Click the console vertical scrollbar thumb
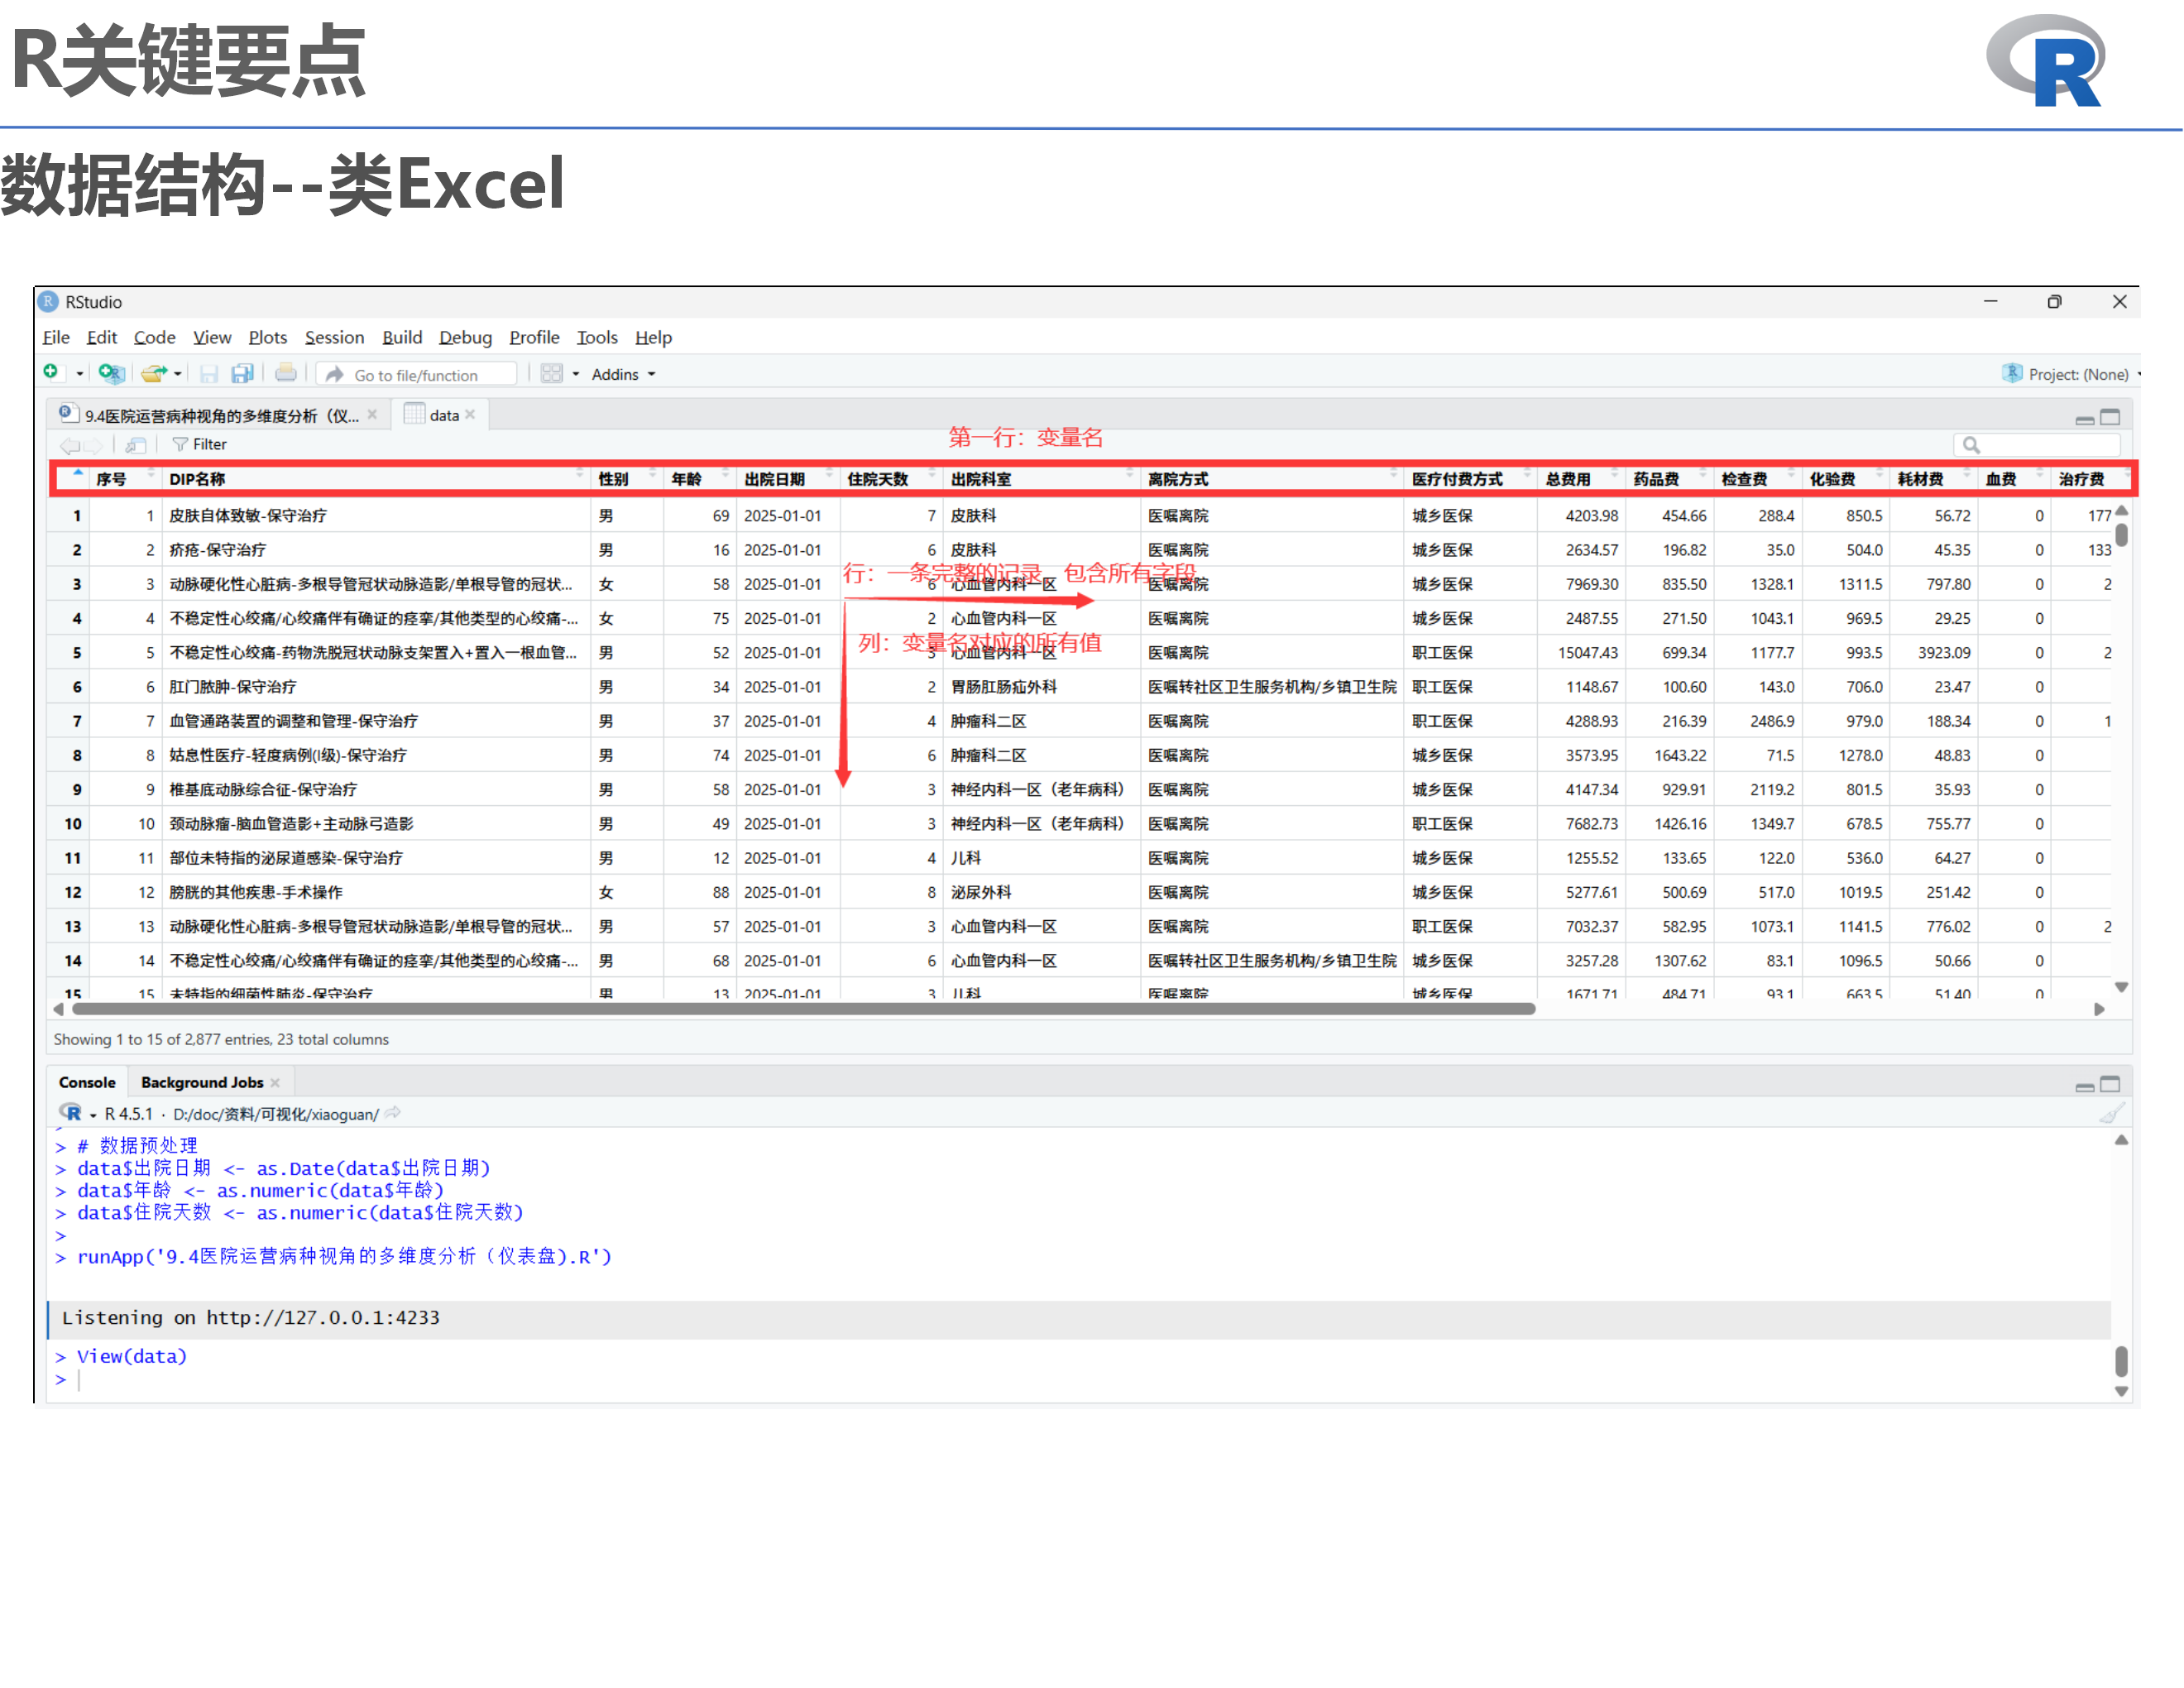The image size is (2184, 1688). tap(2121, 1361)
